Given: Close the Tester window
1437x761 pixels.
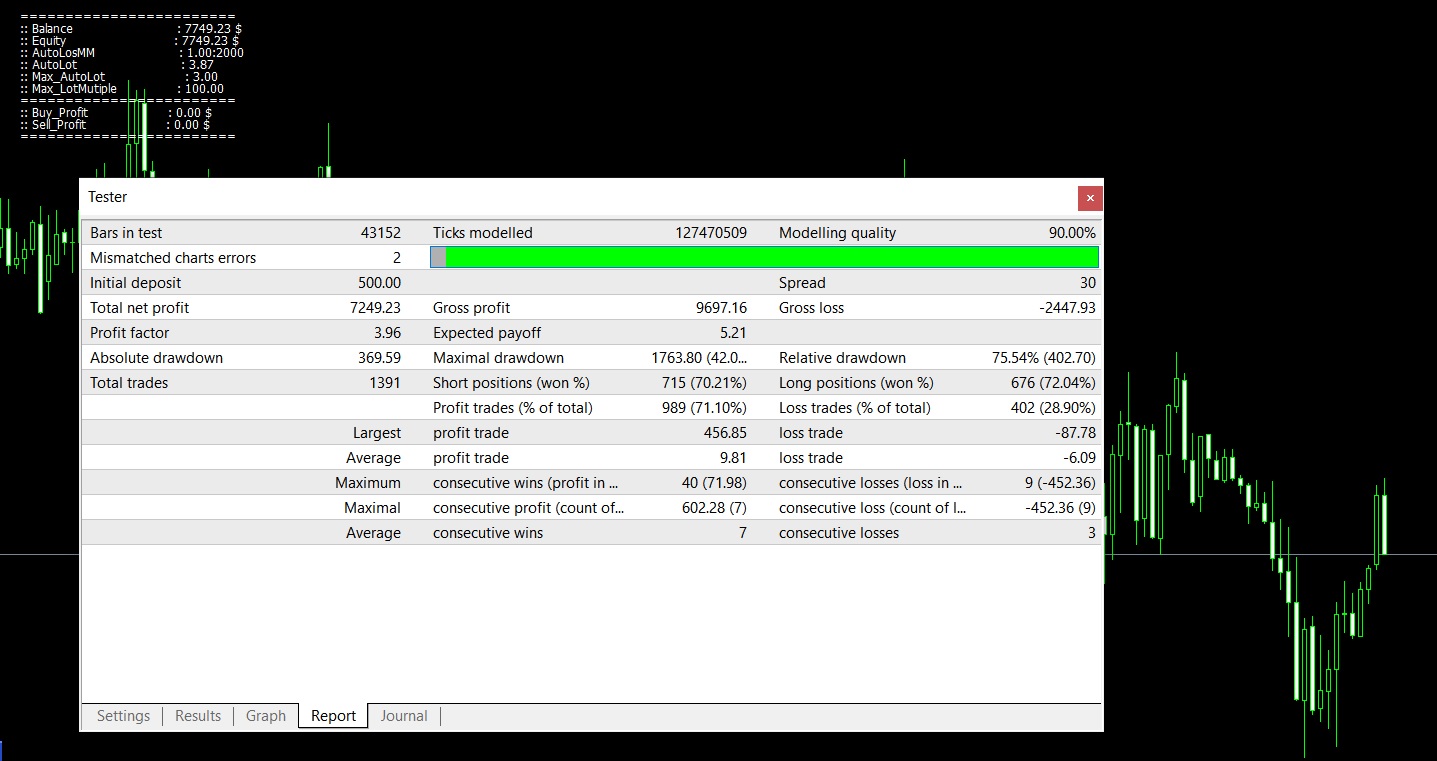Looking at the screenshot, I should tap(1090, 198).
